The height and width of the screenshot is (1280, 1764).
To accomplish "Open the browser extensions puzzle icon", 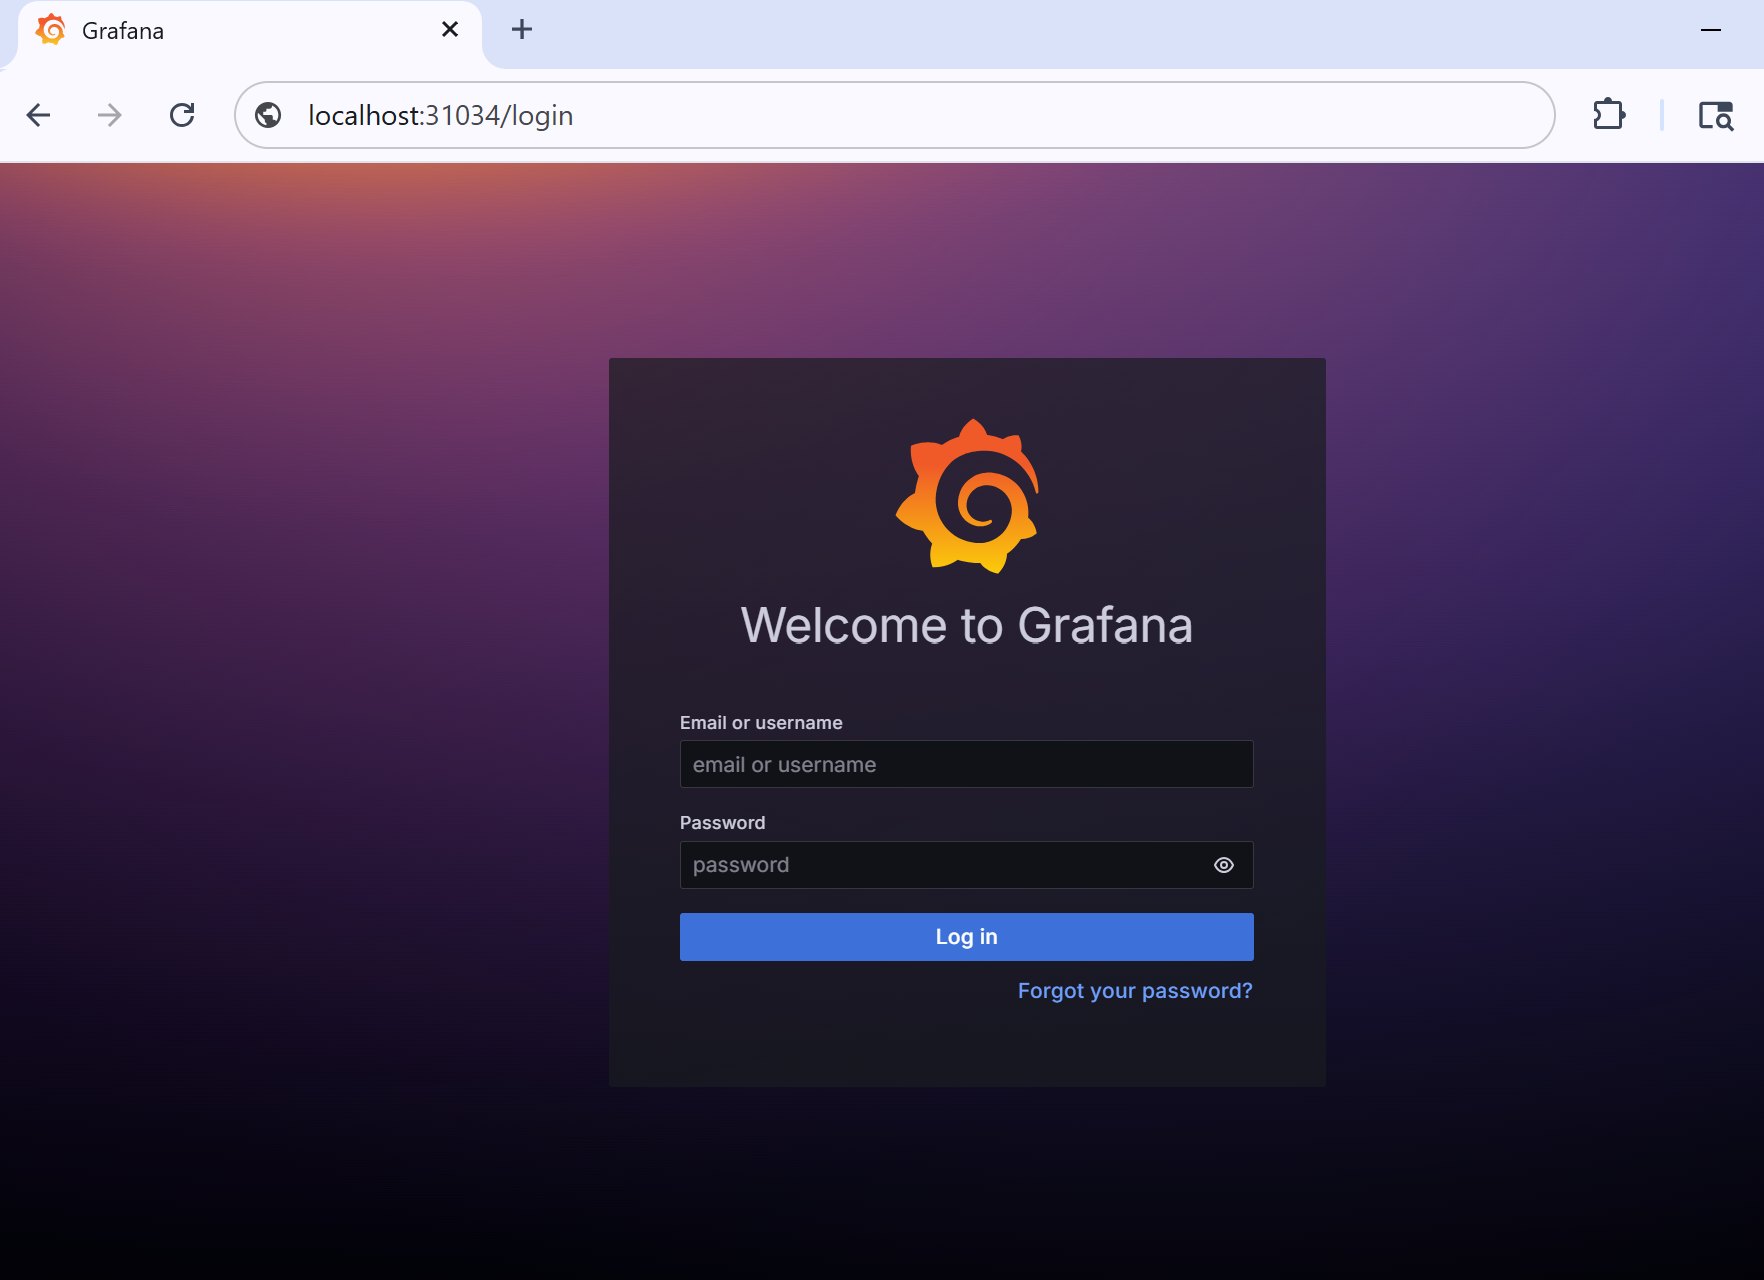I will [1609, 115].
